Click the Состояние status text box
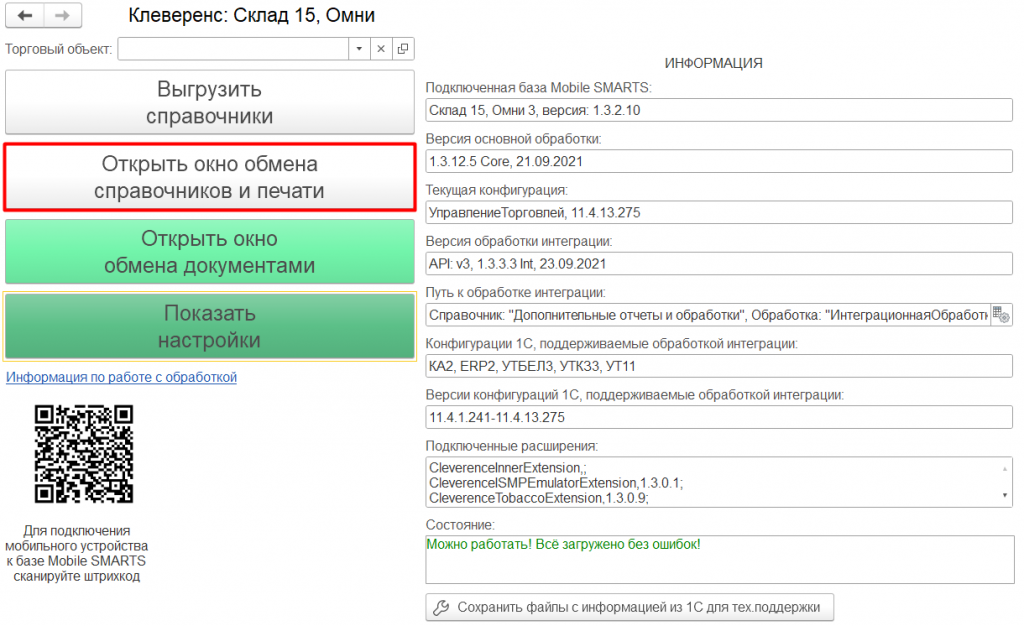The height and width of the screenshot is (626, 1024). [x=720, y=559]
